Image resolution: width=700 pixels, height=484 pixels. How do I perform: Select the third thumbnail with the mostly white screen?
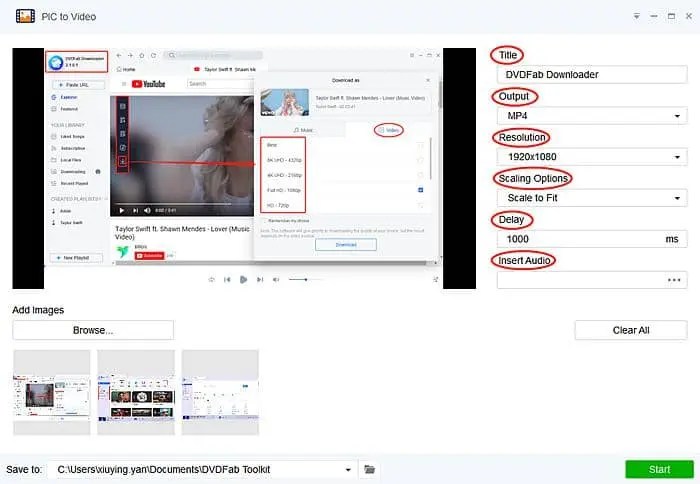point(220,392)
